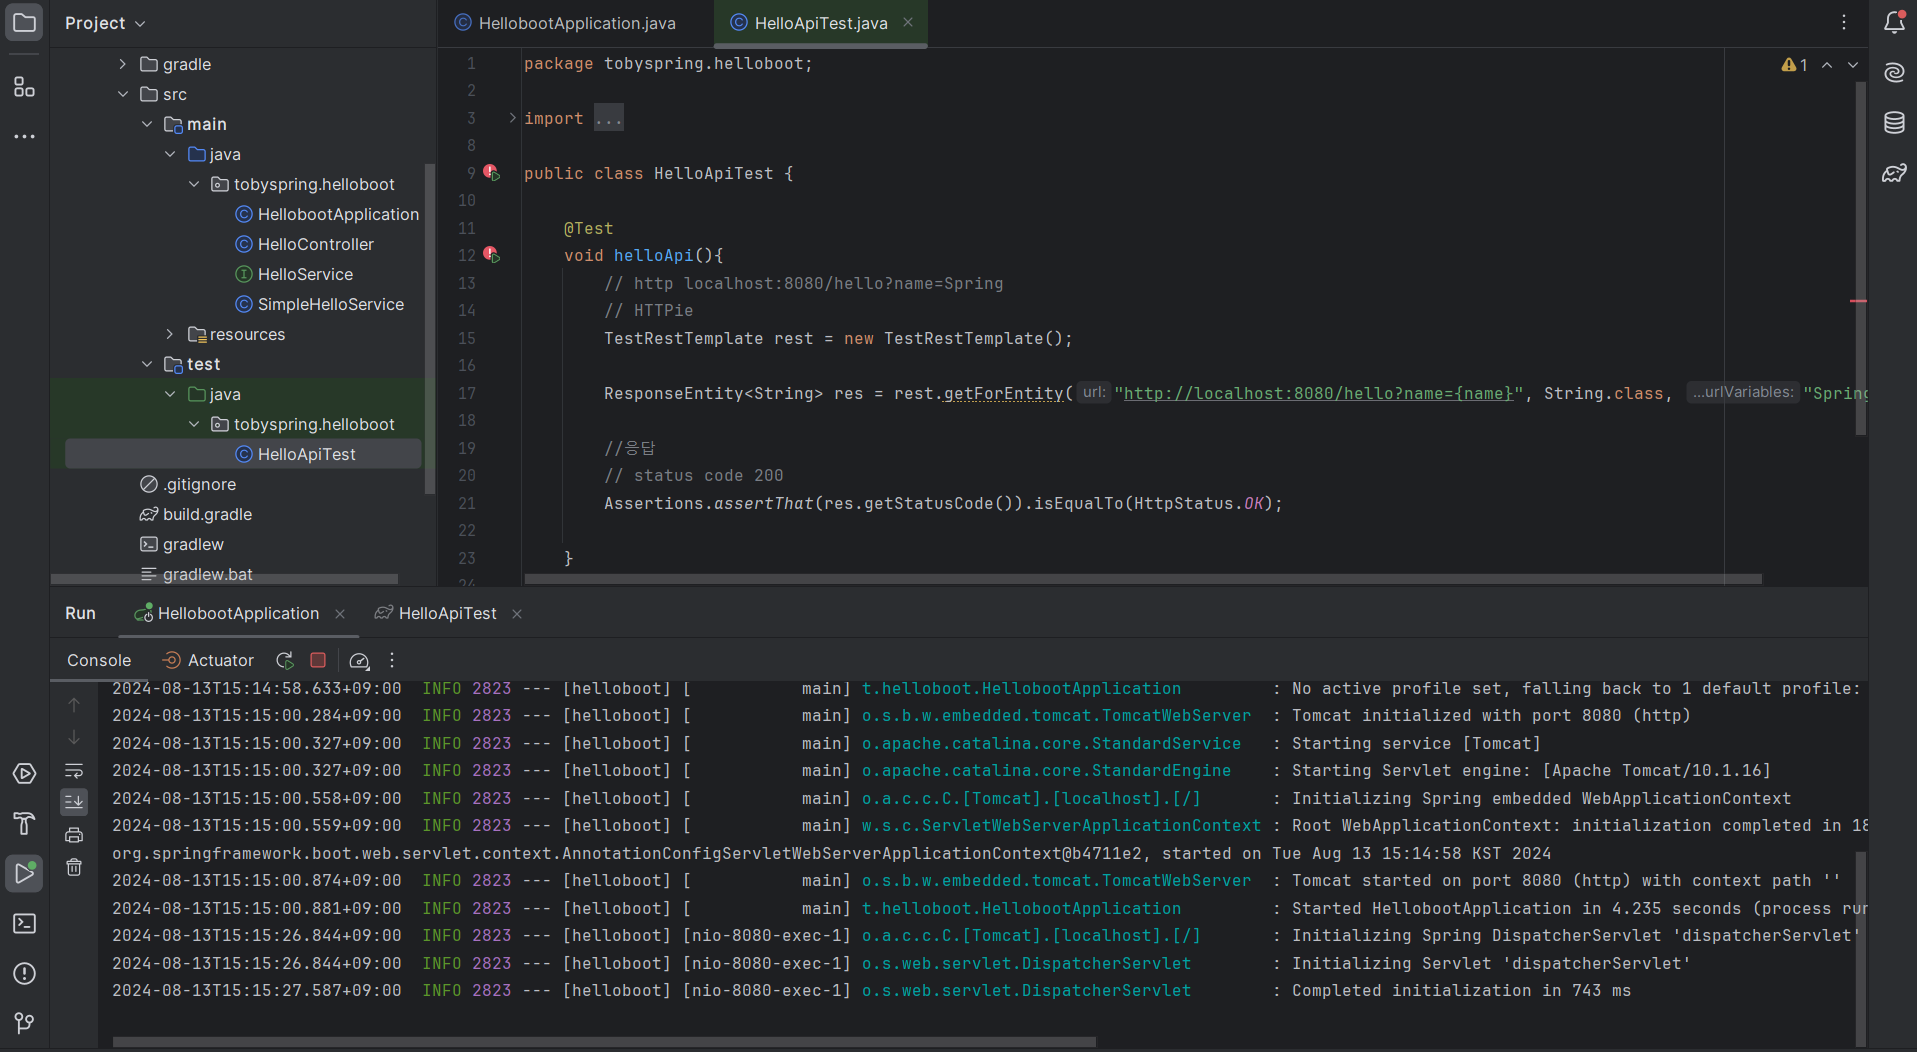Jump up the stack trace arrow
The image size is (1917, 1052).
(x=74, y=705)
